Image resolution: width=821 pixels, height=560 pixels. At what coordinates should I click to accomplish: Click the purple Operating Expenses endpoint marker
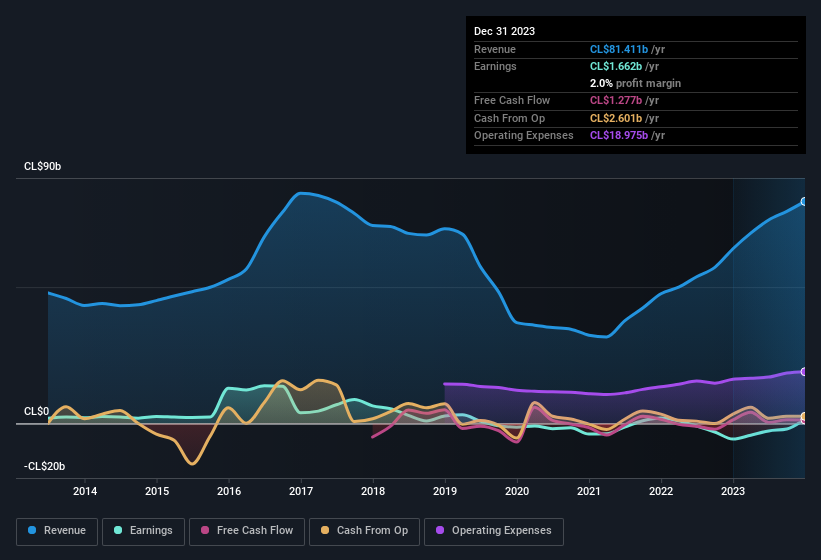click(x=804, y=372)
